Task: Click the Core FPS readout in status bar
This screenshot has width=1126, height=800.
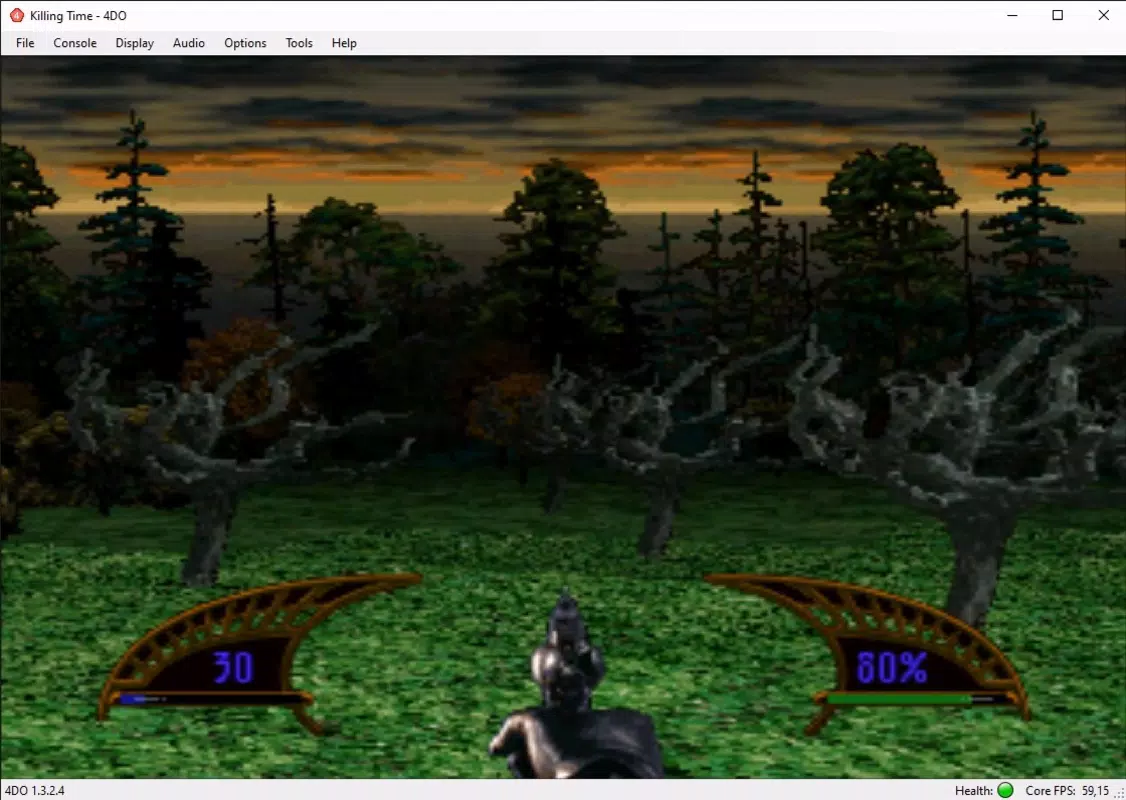Action: (1067, 790)
